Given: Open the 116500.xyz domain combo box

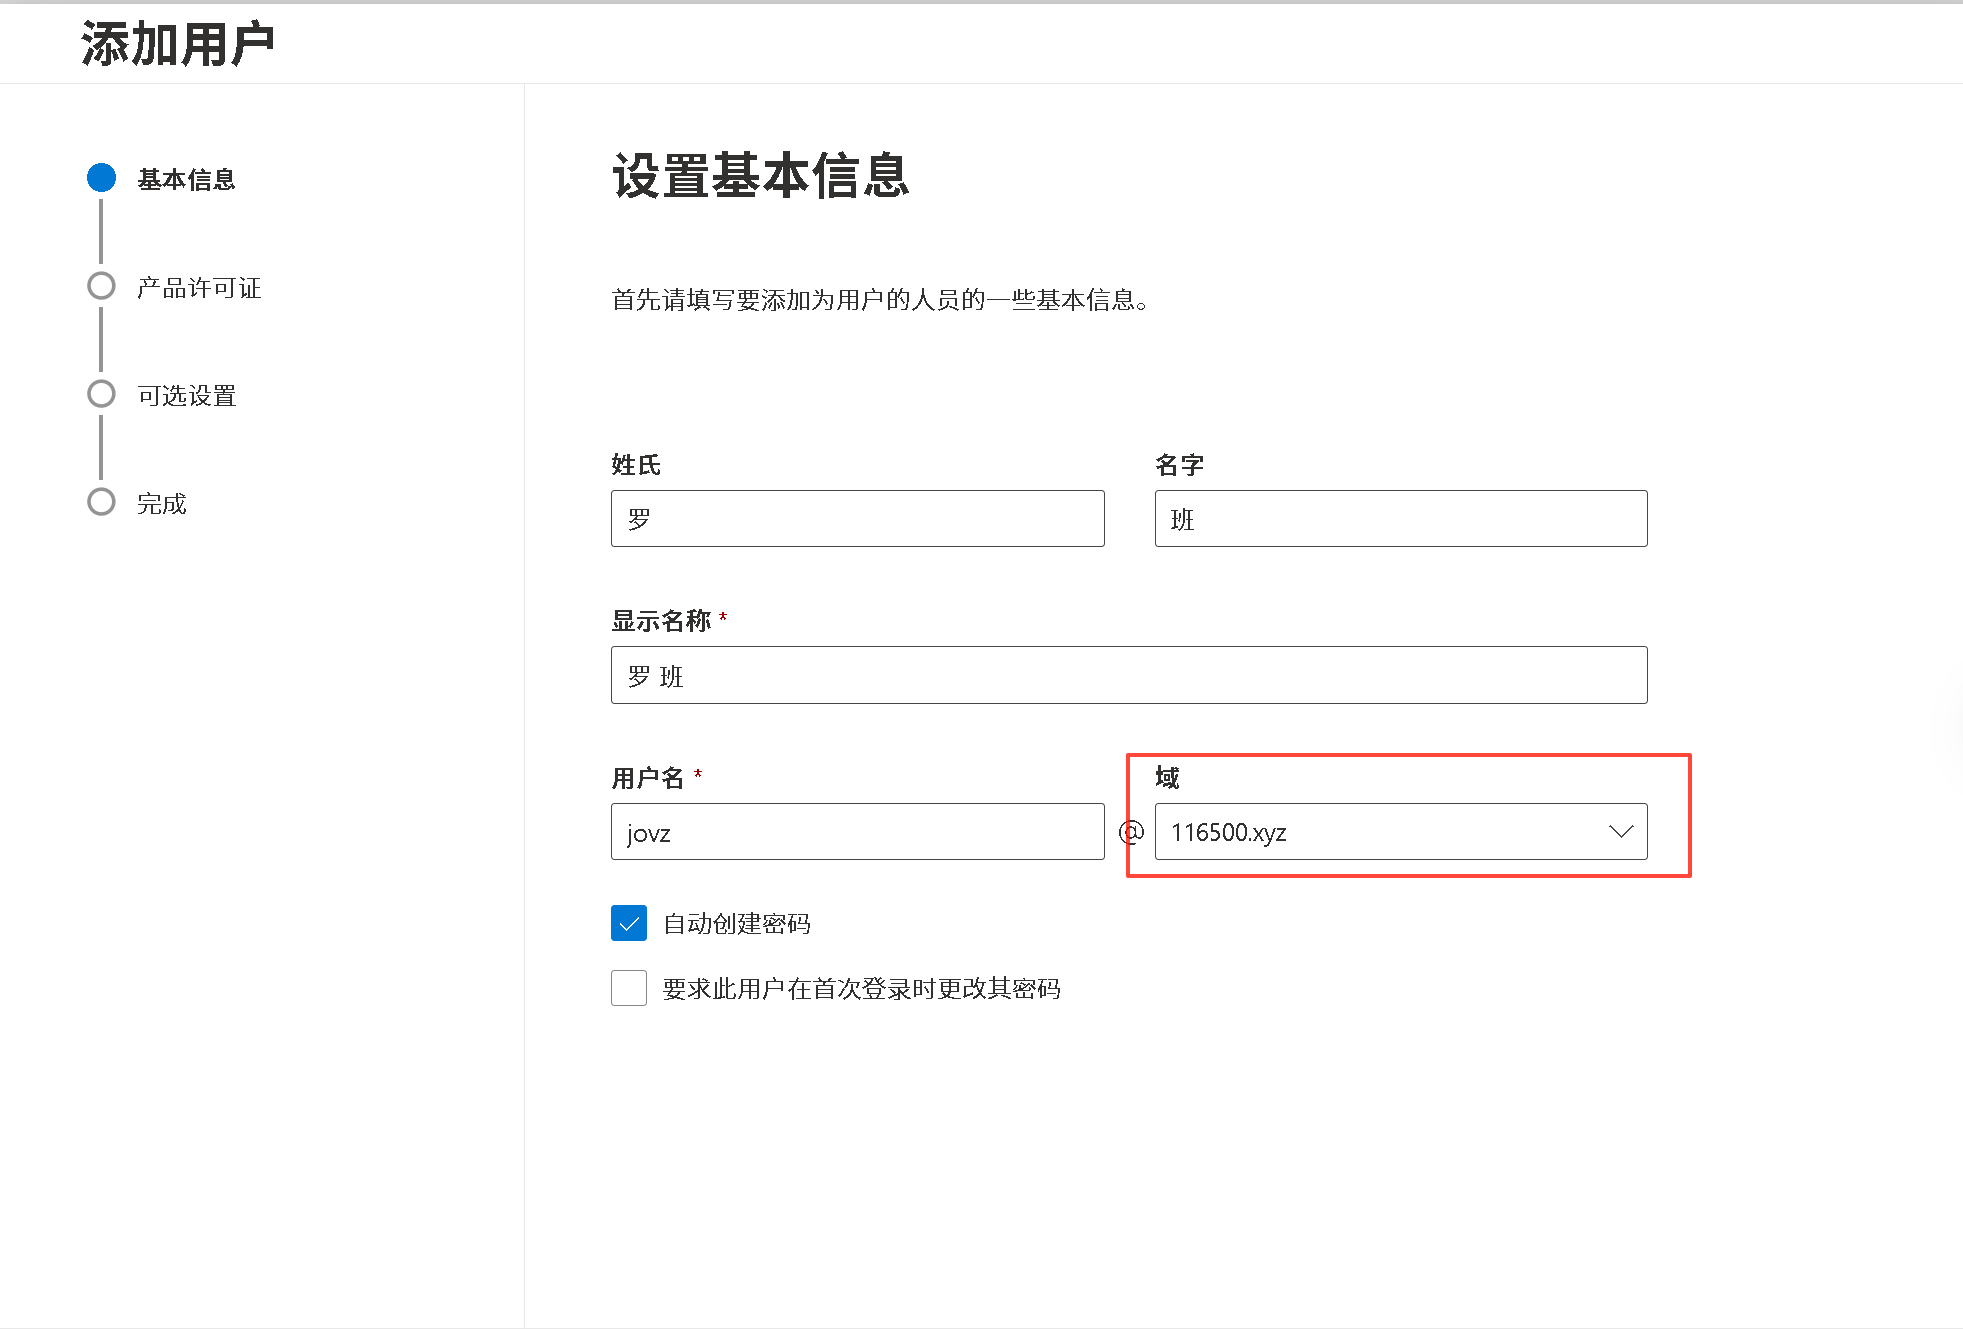Looking at the screenshot, I should (x=1380, y=832).
